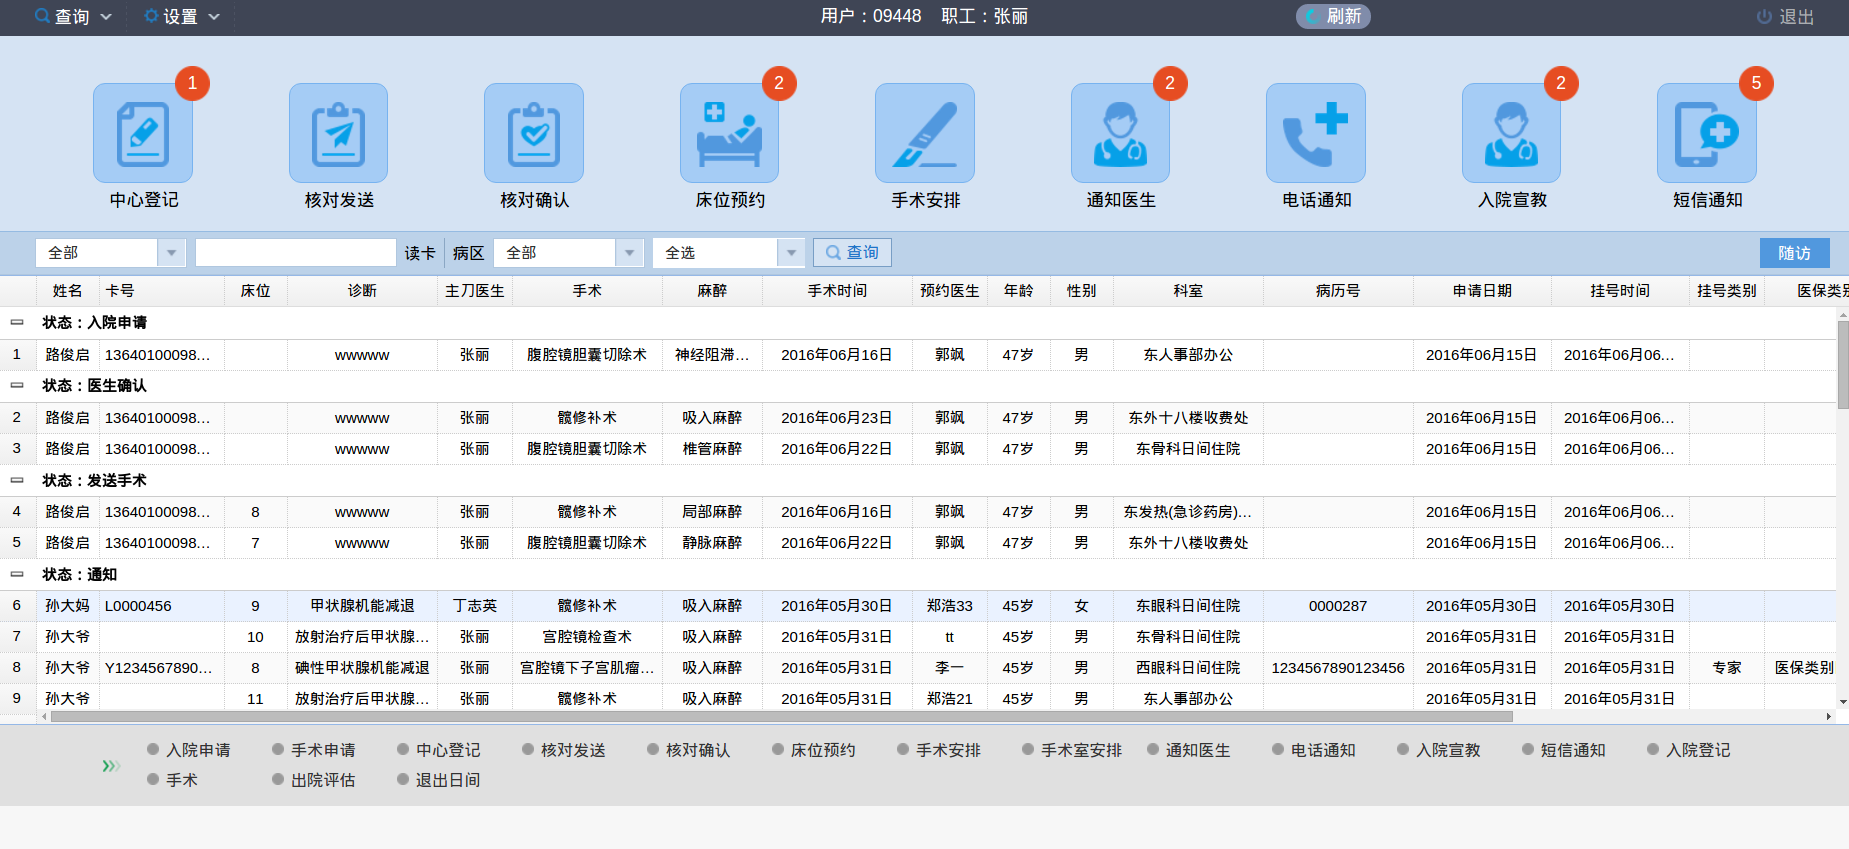Select the 核对确认 status legend dot

[x=653, y=749]
